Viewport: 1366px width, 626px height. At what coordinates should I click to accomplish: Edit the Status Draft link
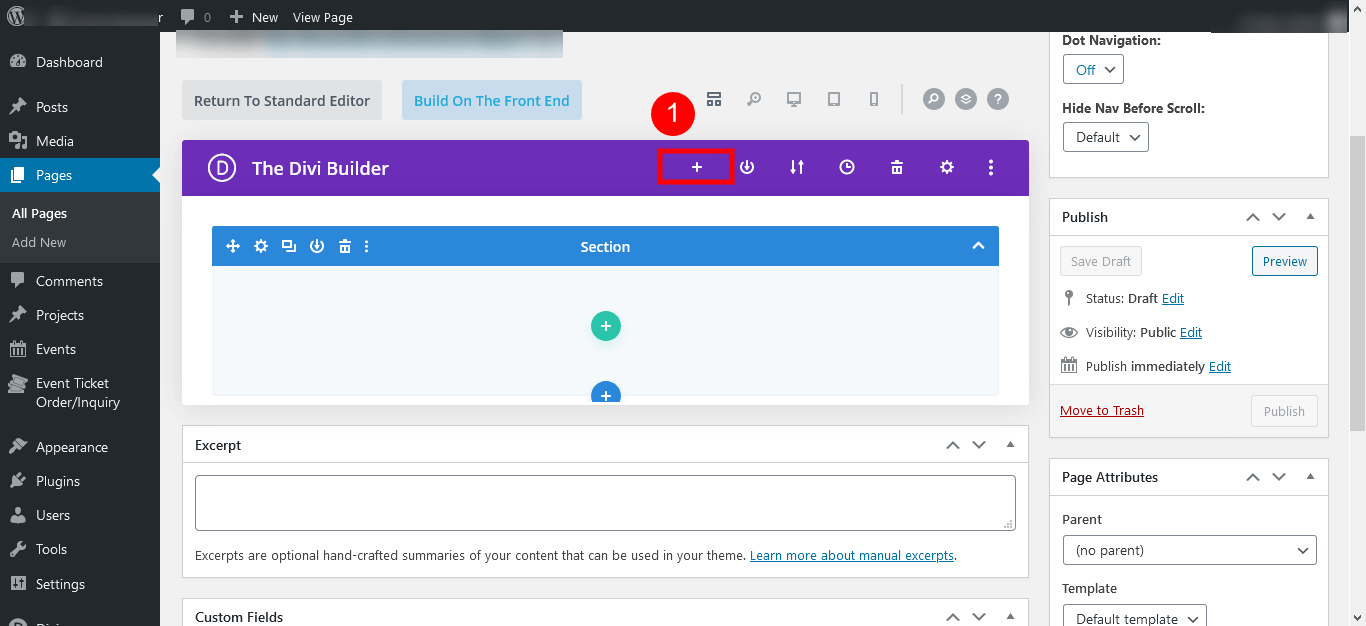click(1173, 298)
